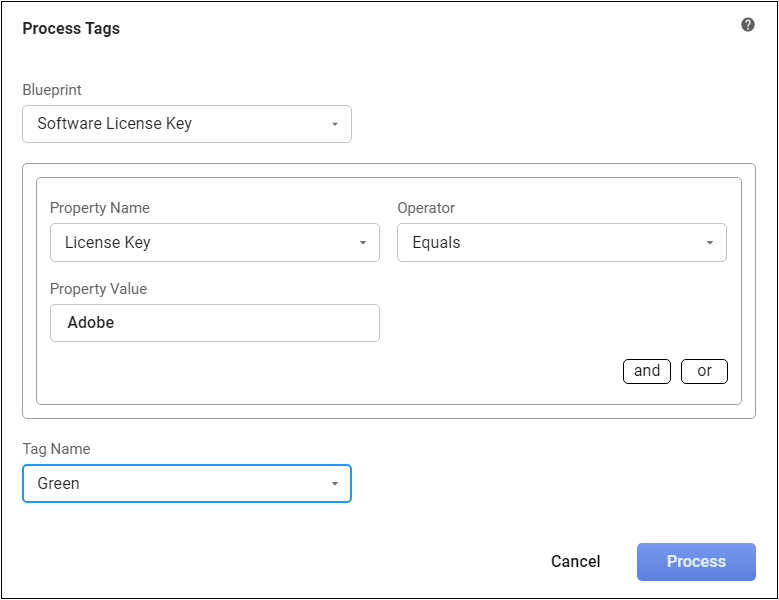Add a condition with the 'or' button
Image resolution: width=779 pixels, height=600 pixels.
point(705,371)
